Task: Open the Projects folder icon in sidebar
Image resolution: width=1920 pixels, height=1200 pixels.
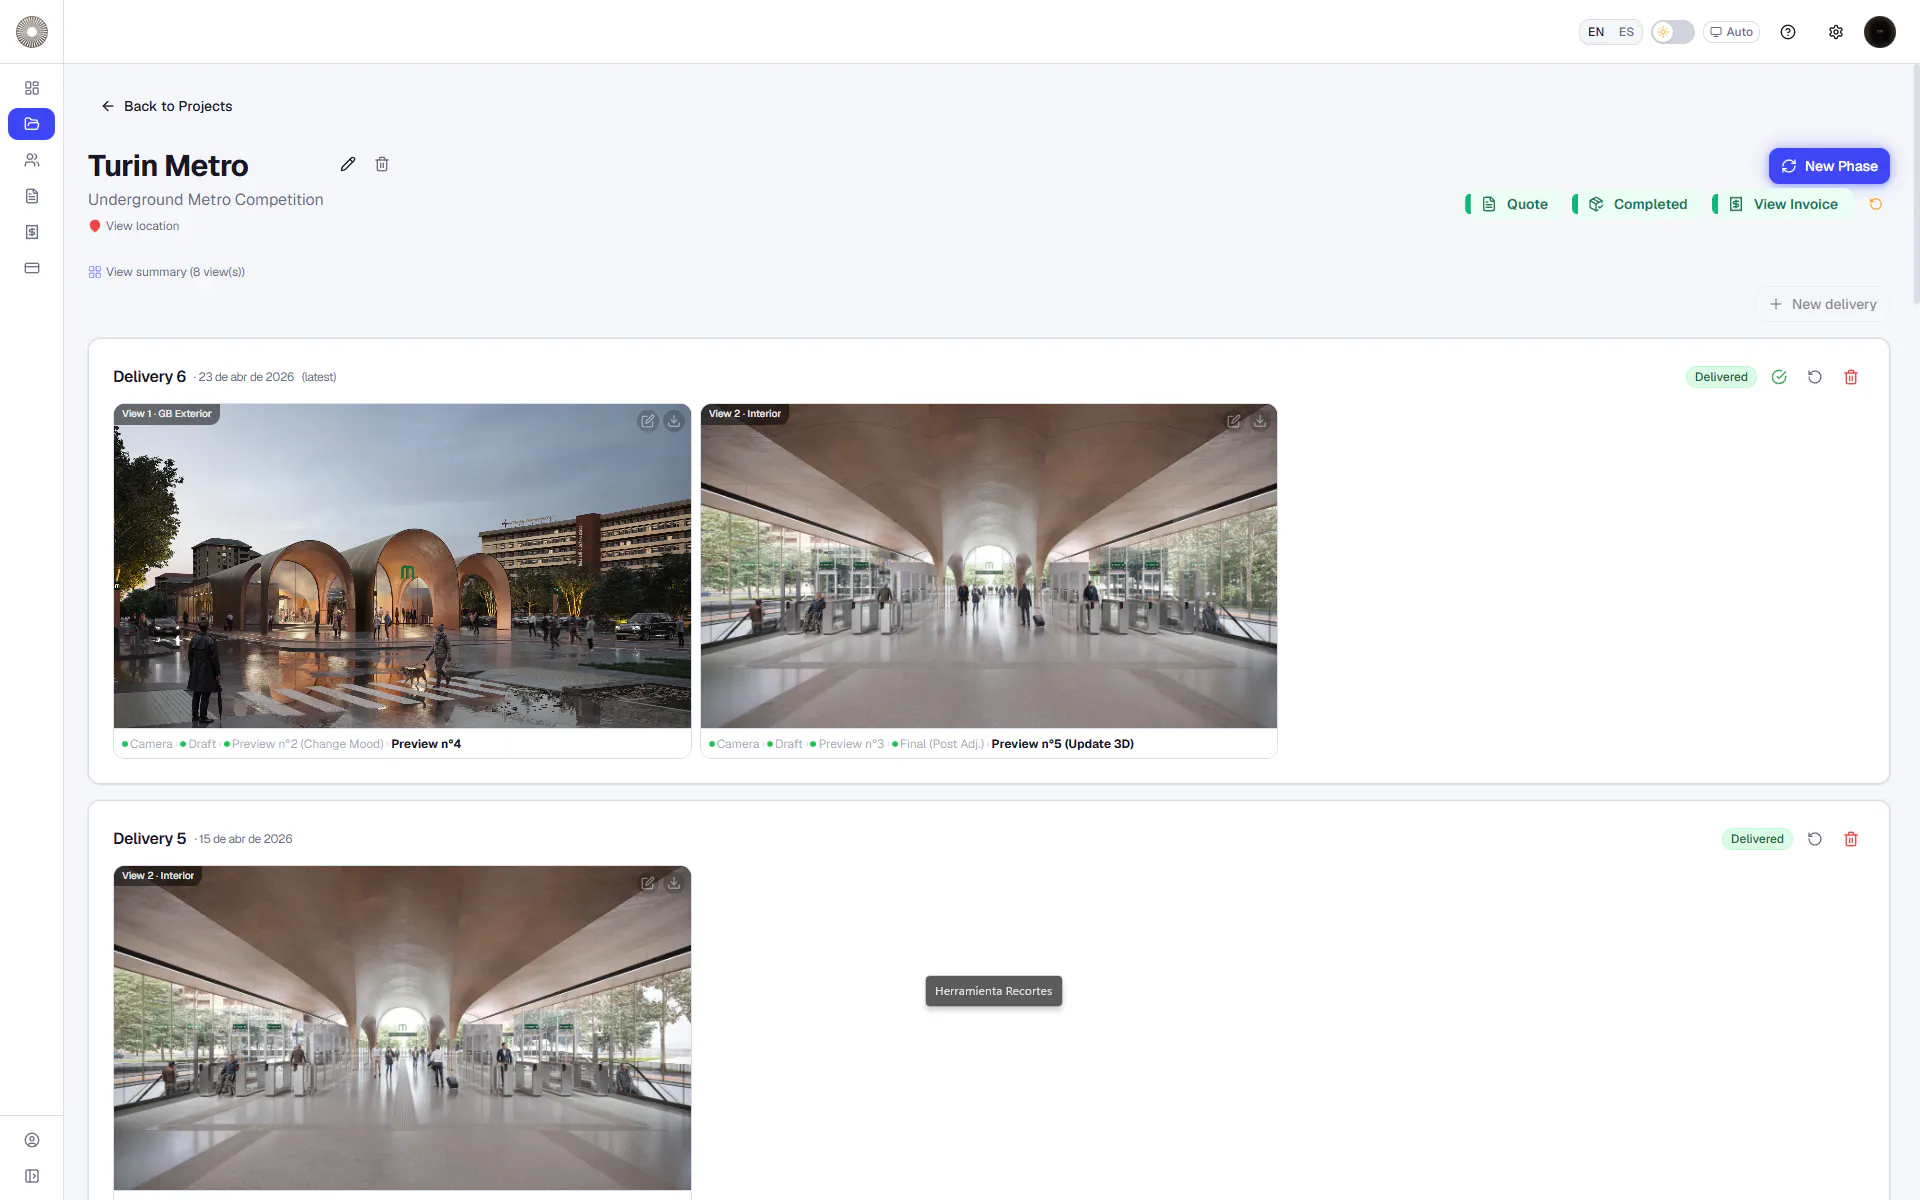Action: click(32, 124)
